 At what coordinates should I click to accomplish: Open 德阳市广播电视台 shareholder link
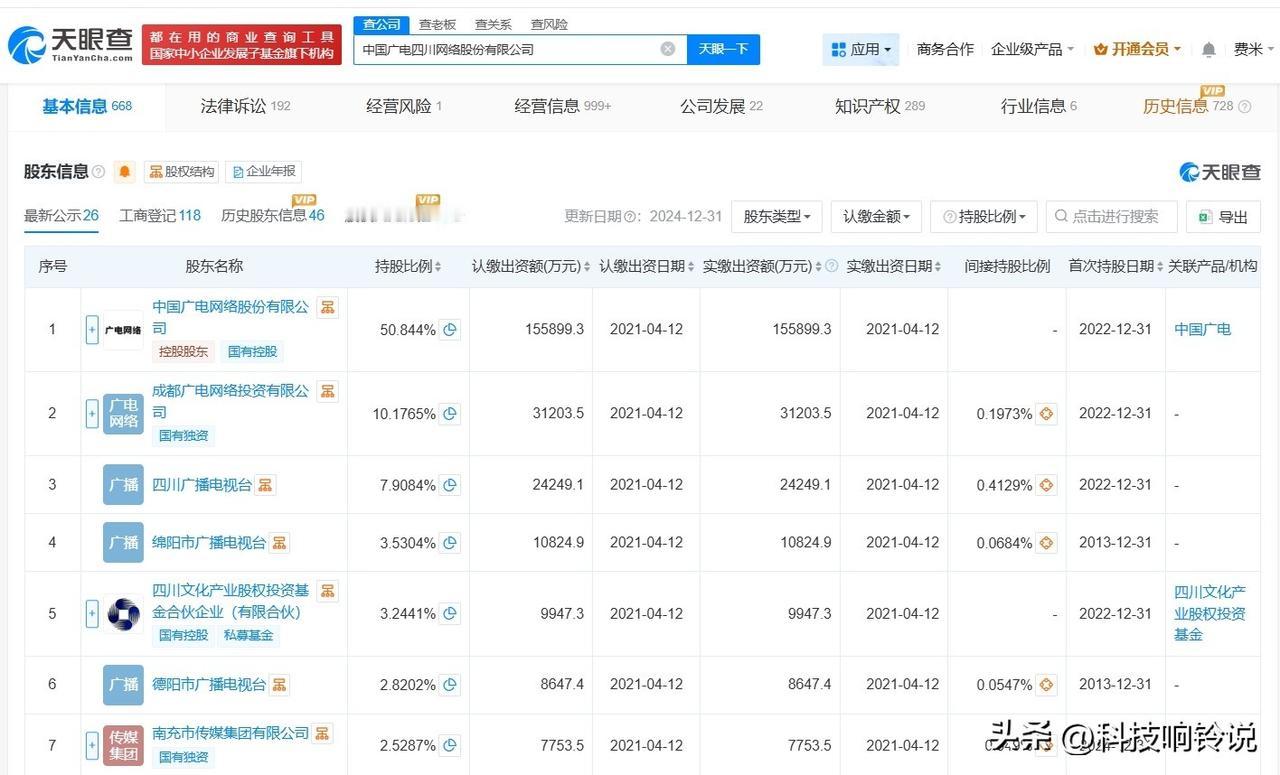[209, 684]
